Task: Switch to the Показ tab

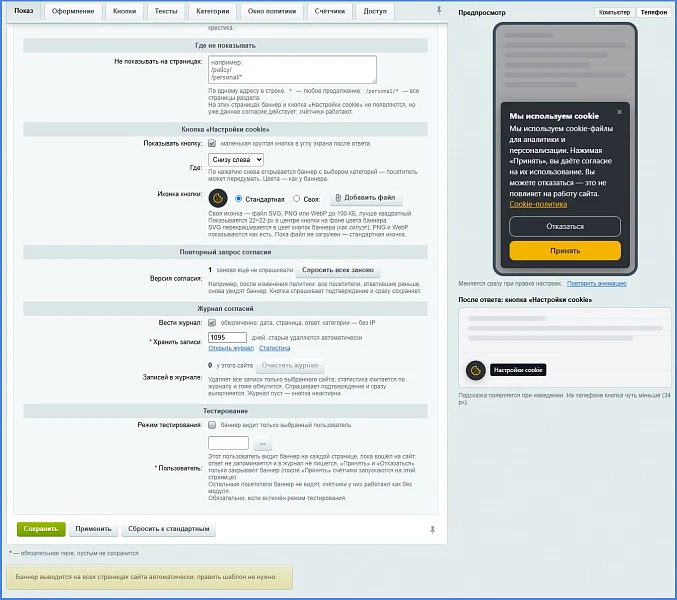Action: click(24, 10)
